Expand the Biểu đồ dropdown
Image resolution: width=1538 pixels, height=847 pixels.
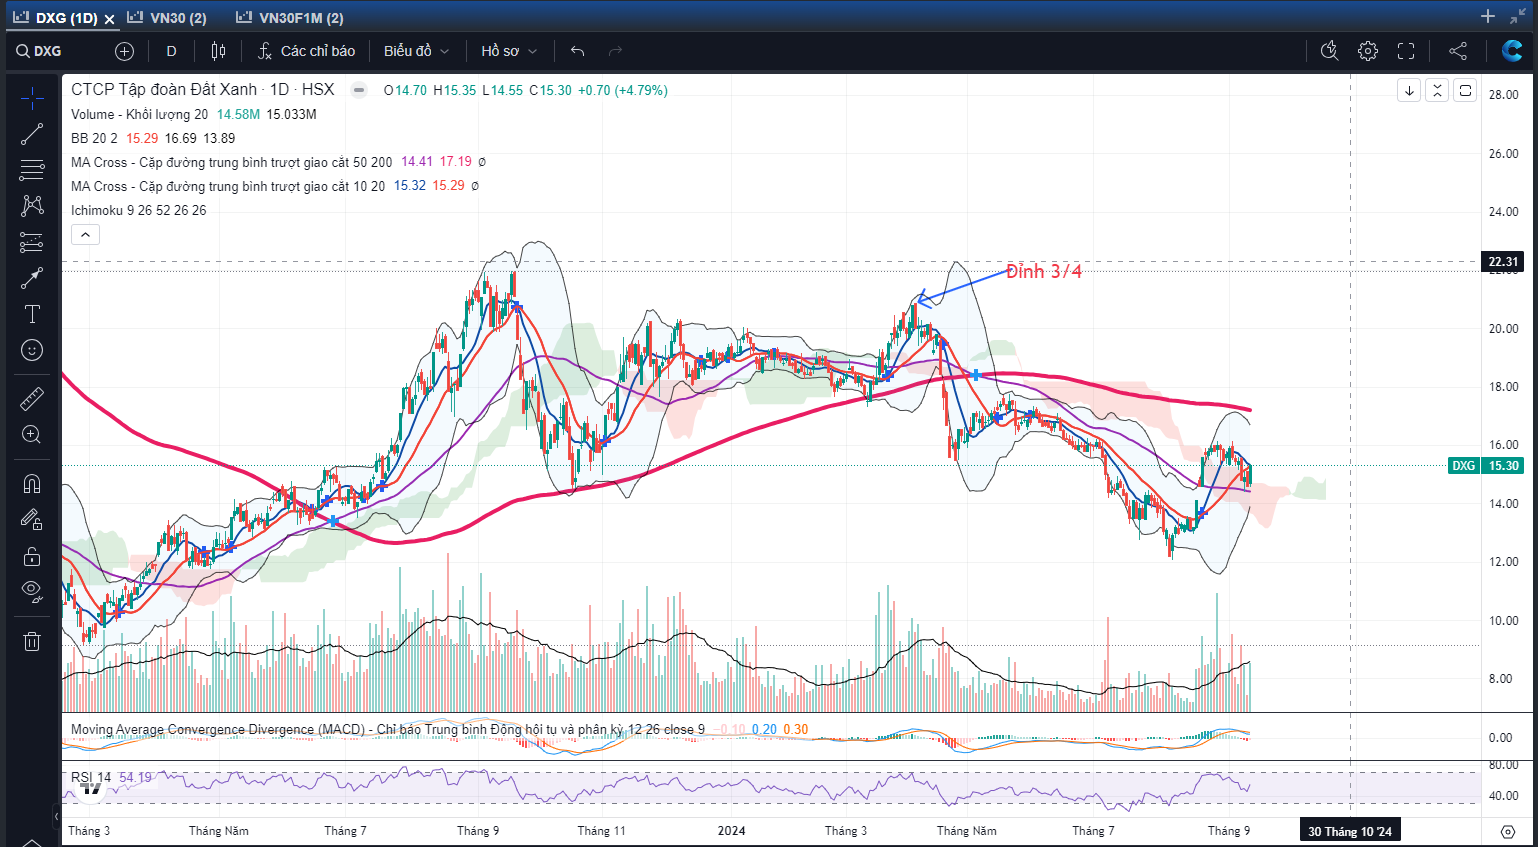click(x=416, y=51)
